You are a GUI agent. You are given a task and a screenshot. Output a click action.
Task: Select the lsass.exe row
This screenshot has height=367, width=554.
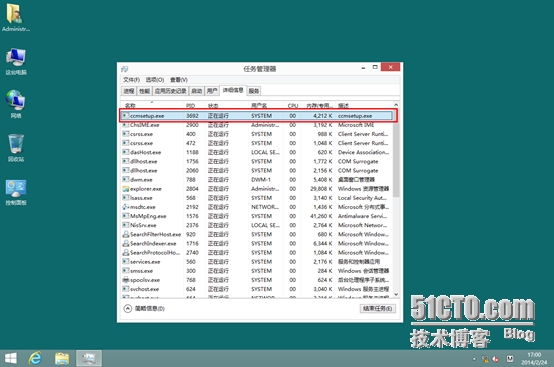(x=257, y=198)
